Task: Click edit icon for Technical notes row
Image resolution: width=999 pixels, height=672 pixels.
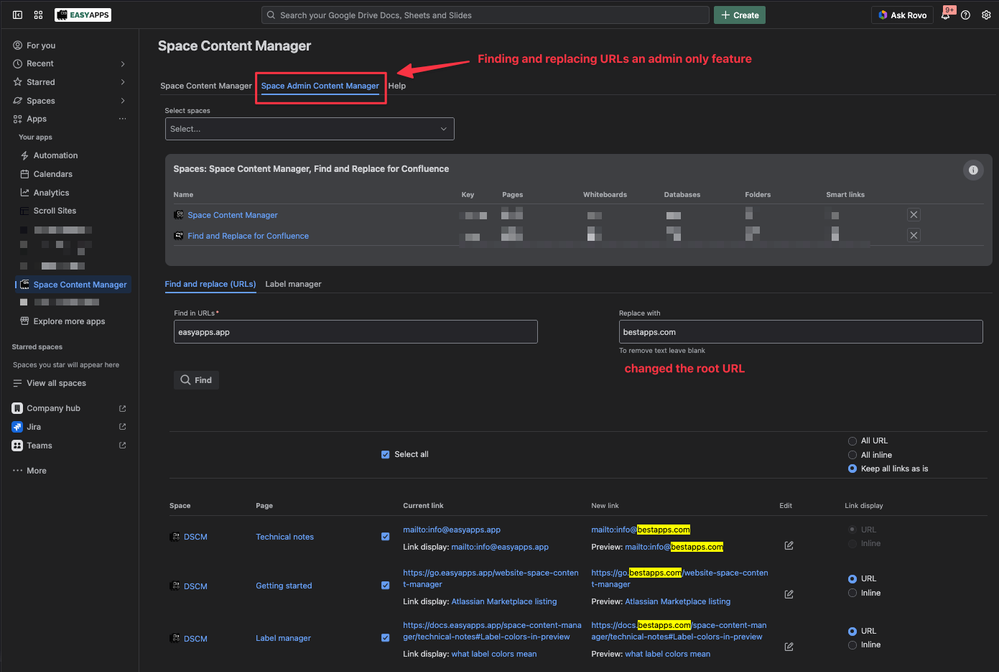Action: (x=789, y=545)
